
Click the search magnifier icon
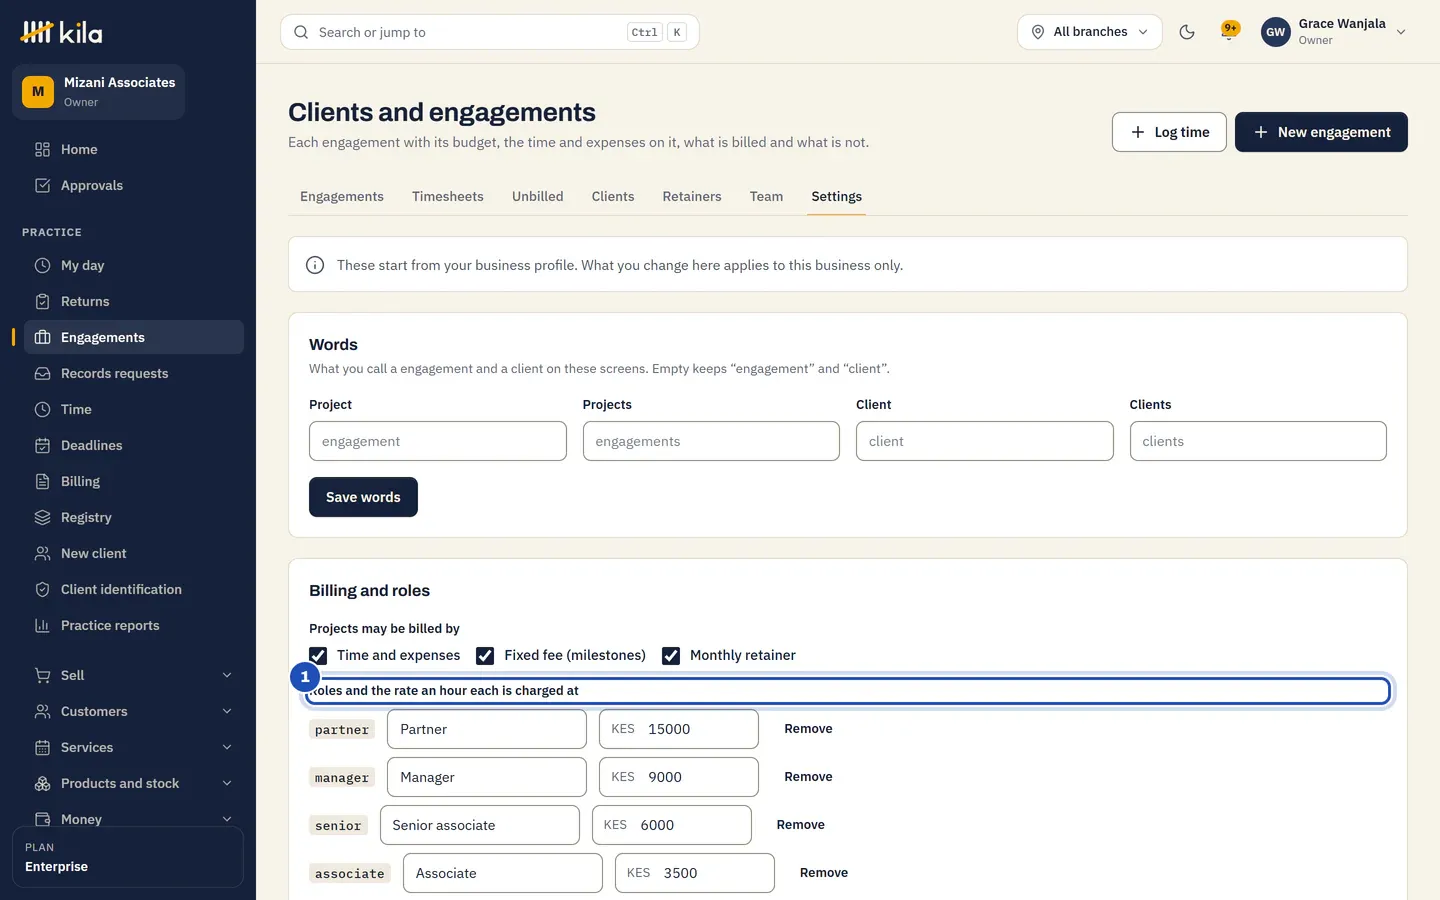(x=301, y=32)
